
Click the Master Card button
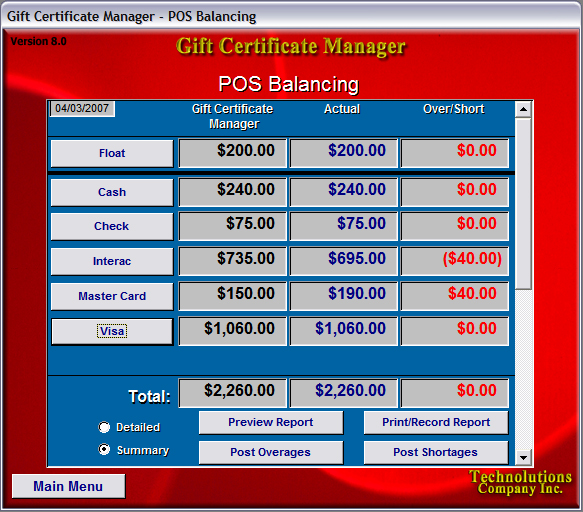(x=112, y=296)
